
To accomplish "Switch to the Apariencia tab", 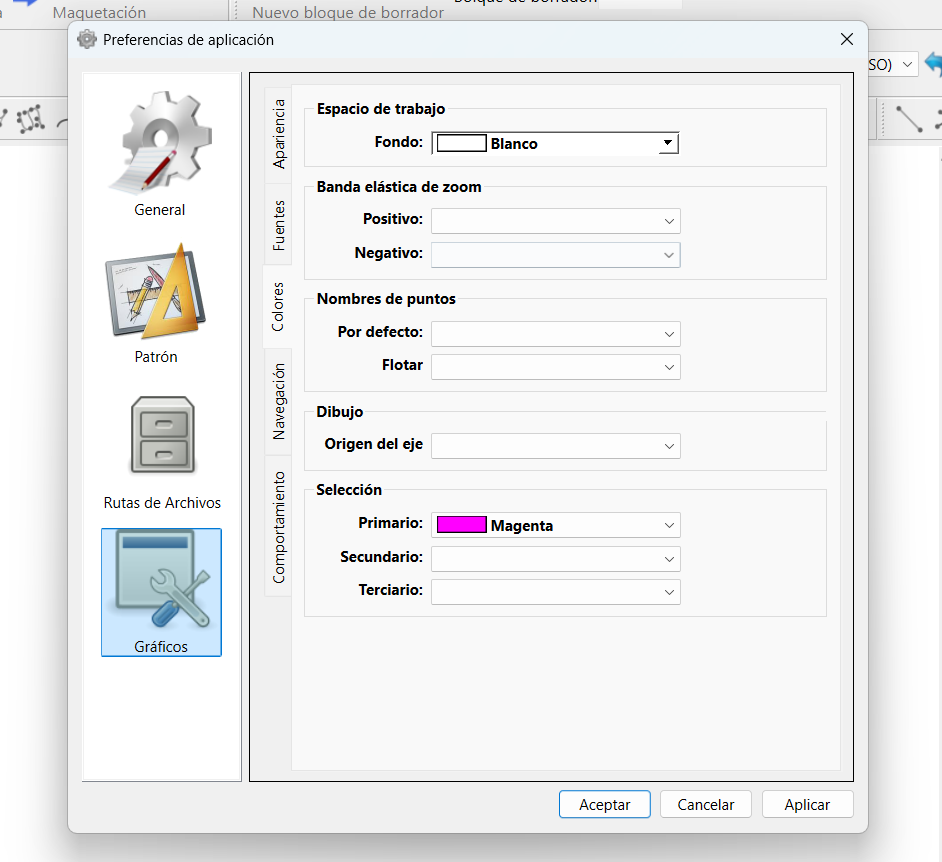I will tap(279, 132).
